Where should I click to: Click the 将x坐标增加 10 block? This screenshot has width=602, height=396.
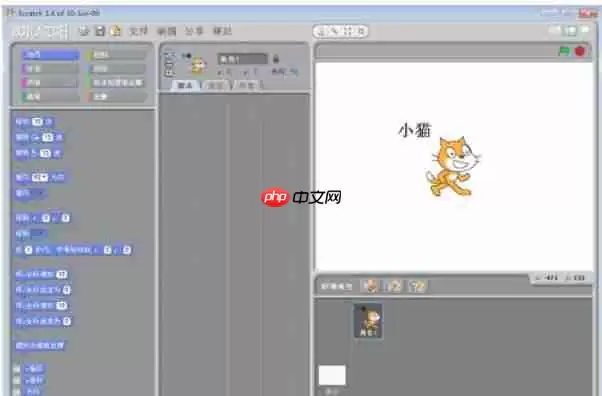(x=41, y=274)
